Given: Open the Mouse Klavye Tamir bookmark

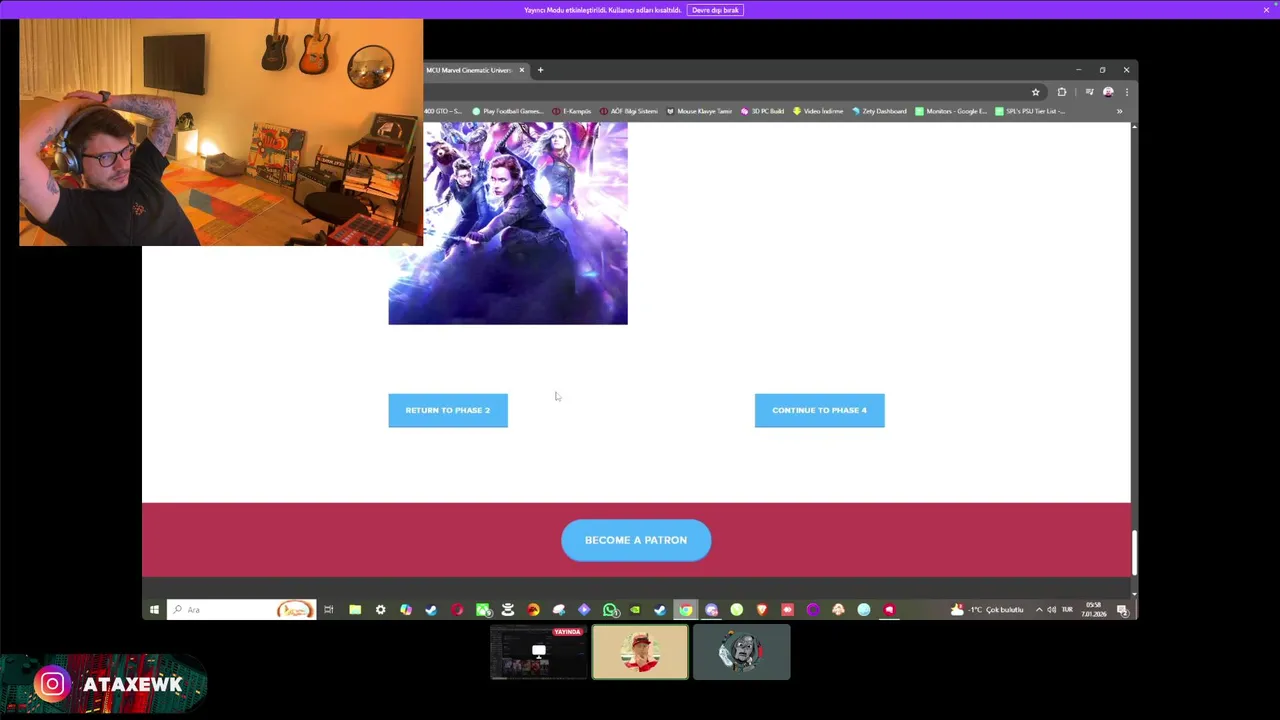Looking at the screenshot, I should [x=699, y=111].
